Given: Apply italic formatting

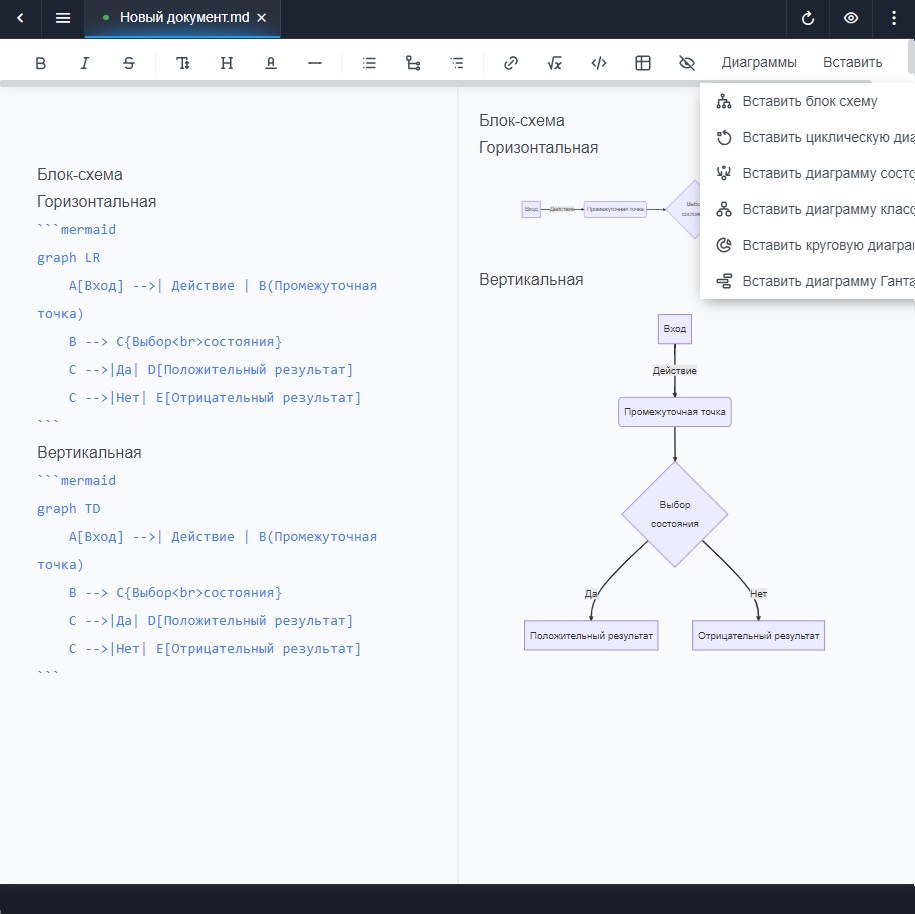Looking at the screenshot, I should [85, 63].
